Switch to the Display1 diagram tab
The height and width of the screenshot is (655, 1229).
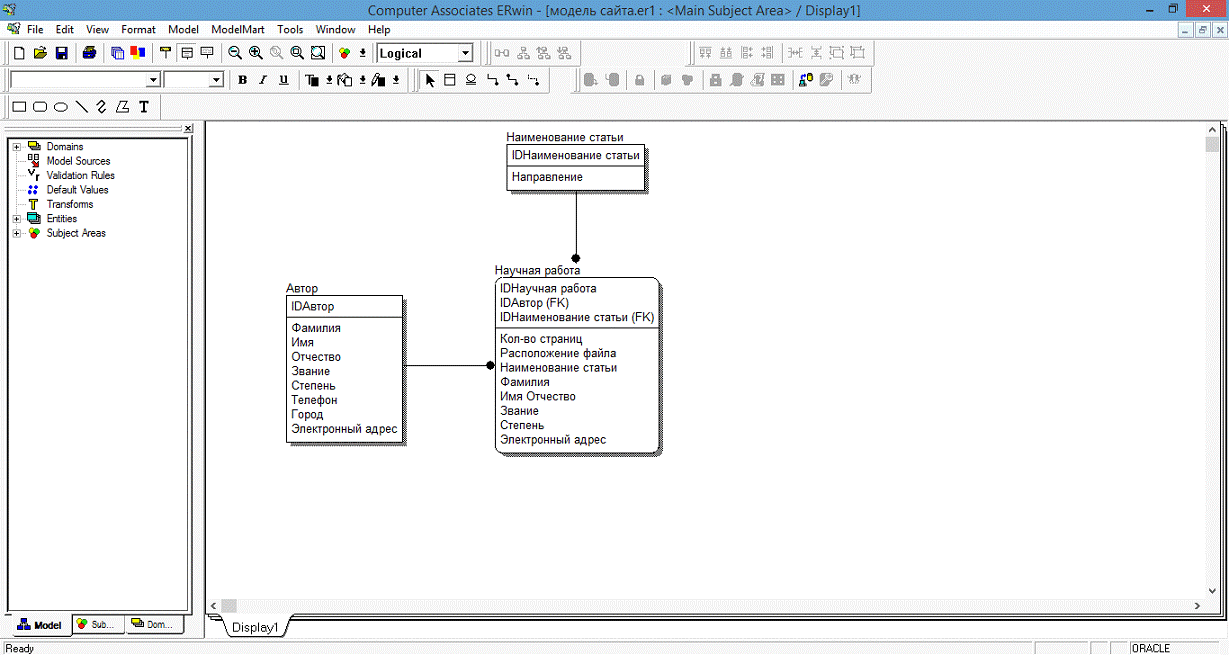pyautogui.click(x=255, y=628)
